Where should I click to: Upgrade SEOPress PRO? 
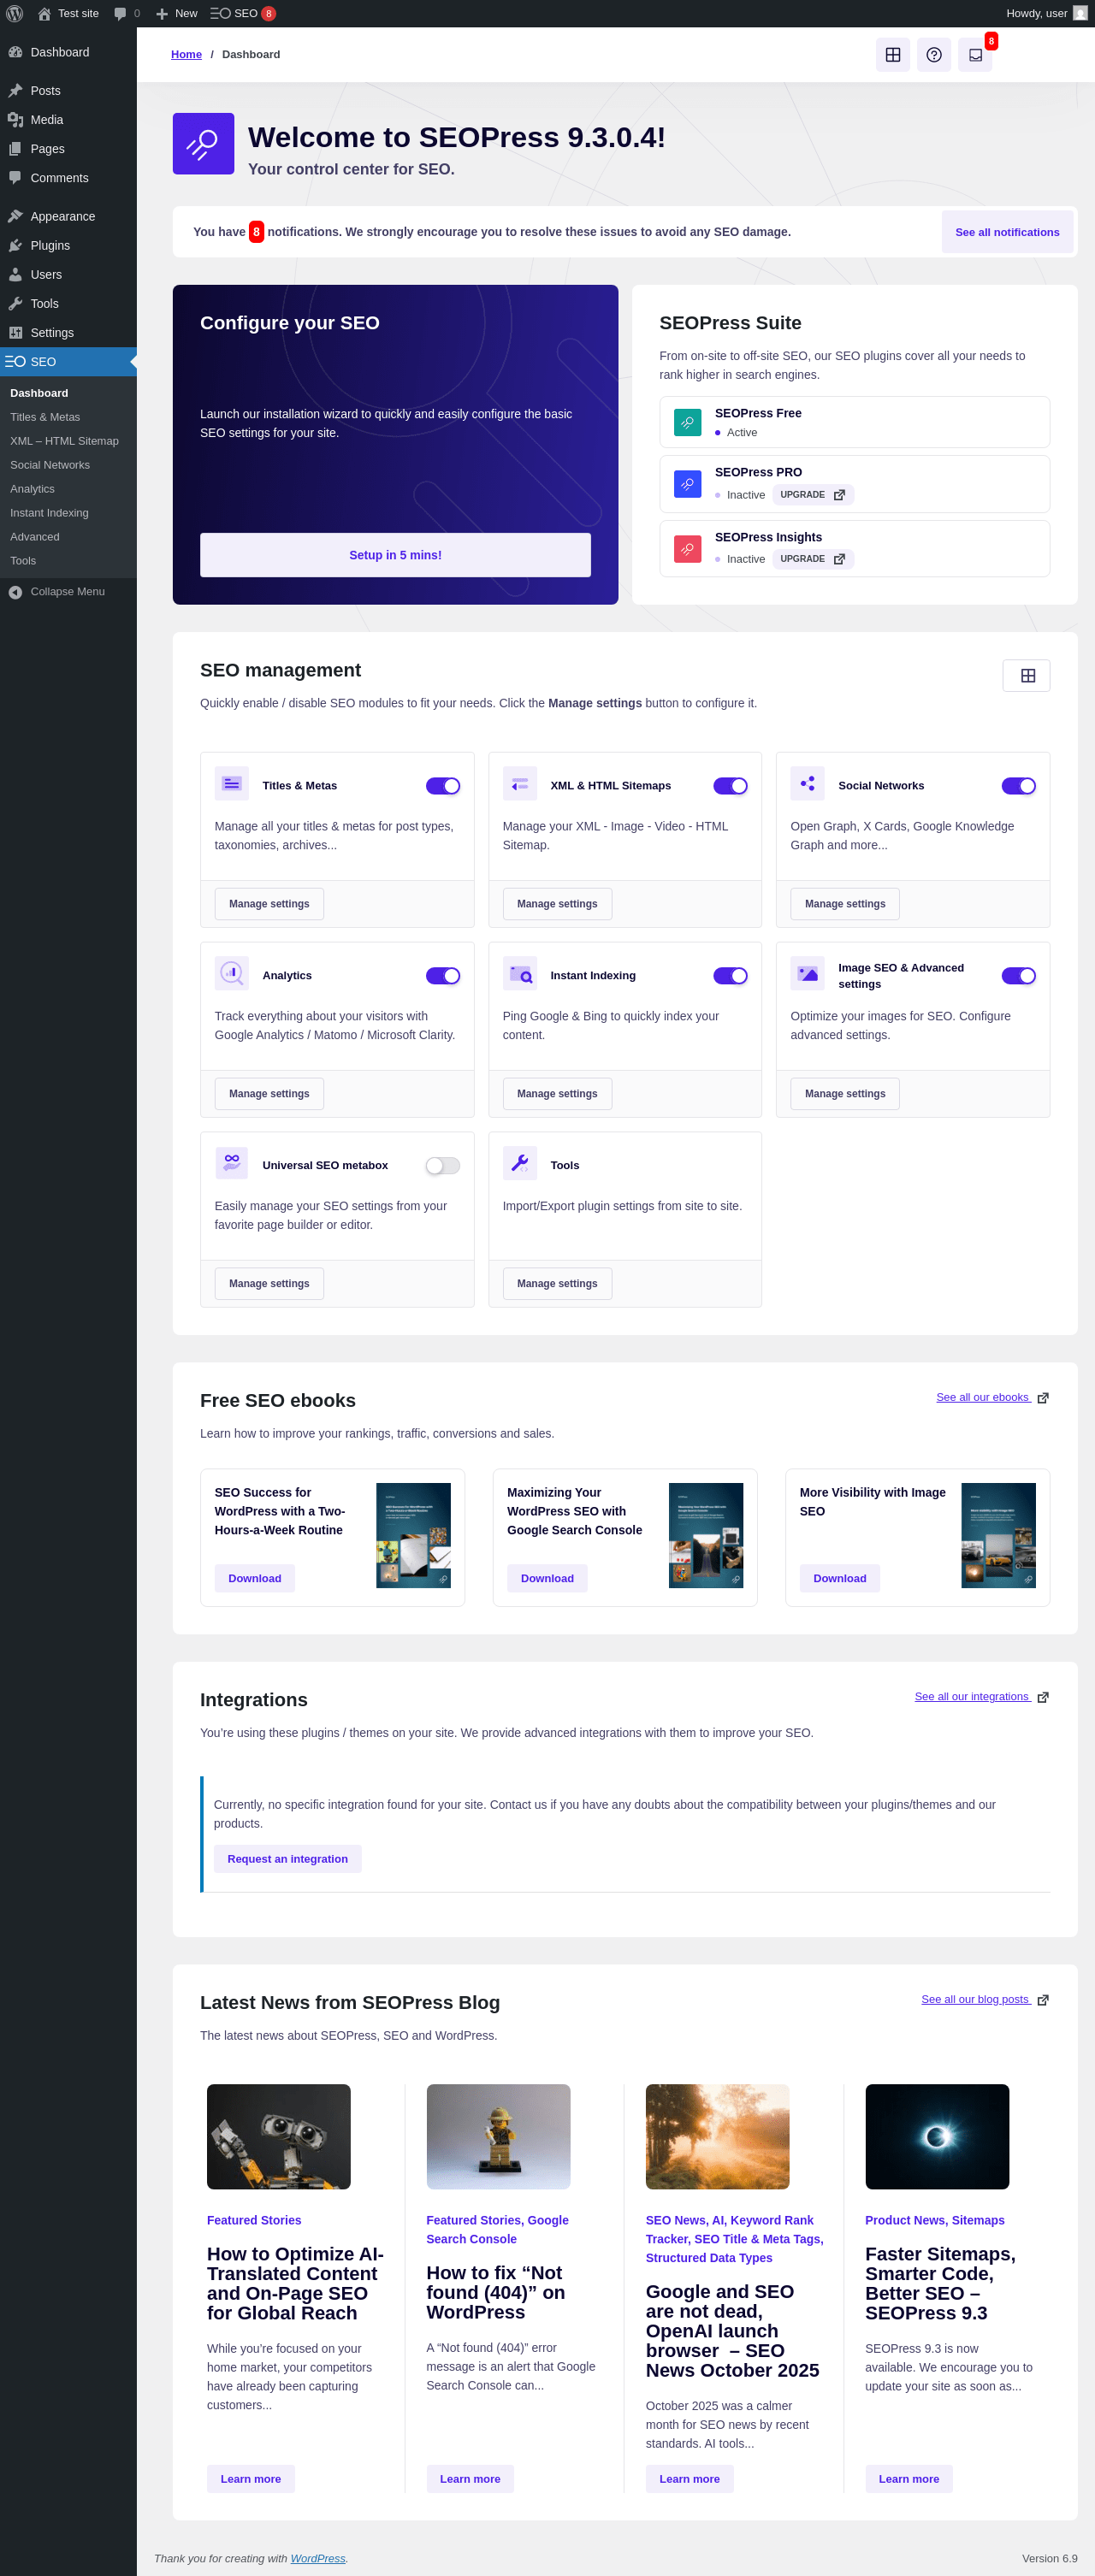813,495
